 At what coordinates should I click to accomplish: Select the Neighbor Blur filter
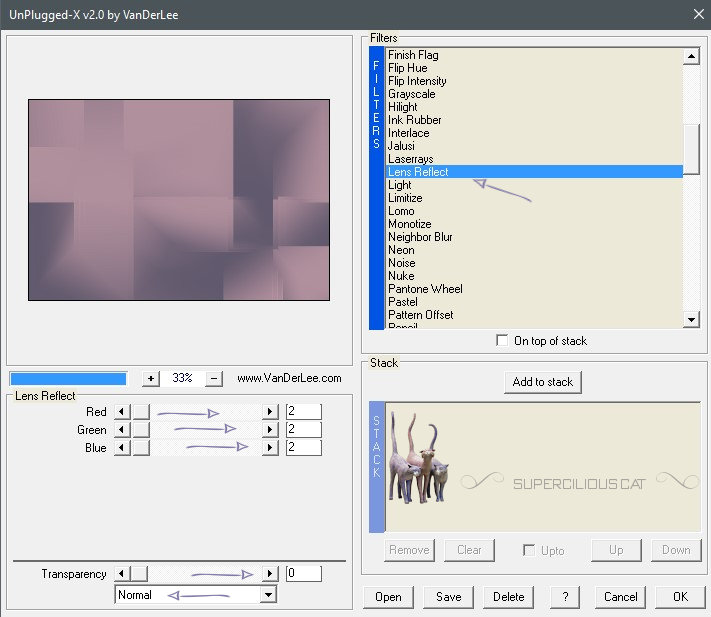[x=420, y=237]
